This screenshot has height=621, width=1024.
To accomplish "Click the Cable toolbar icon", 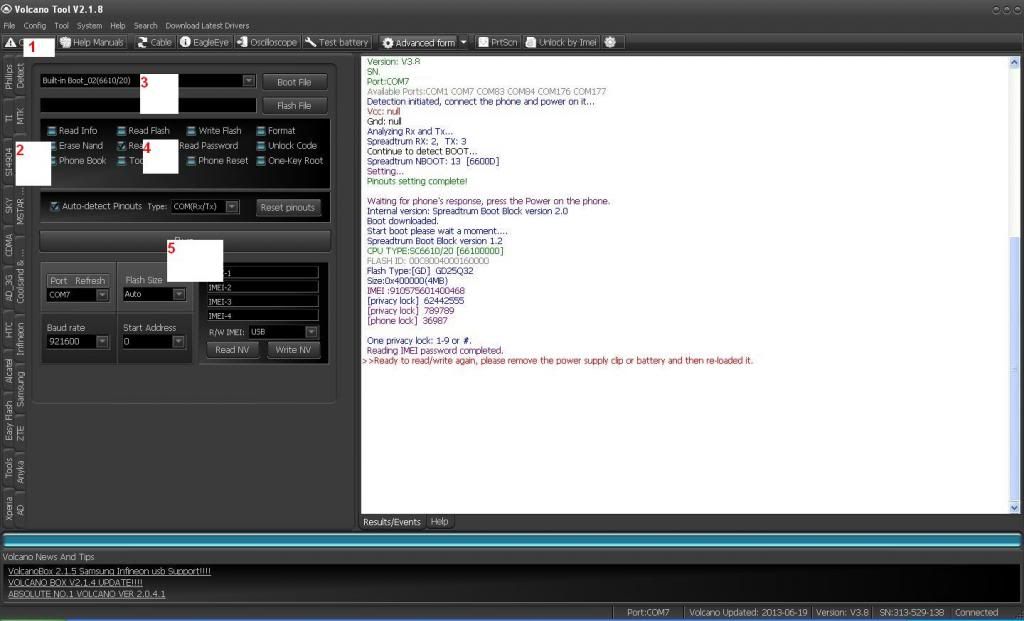I will click(154, 43).
